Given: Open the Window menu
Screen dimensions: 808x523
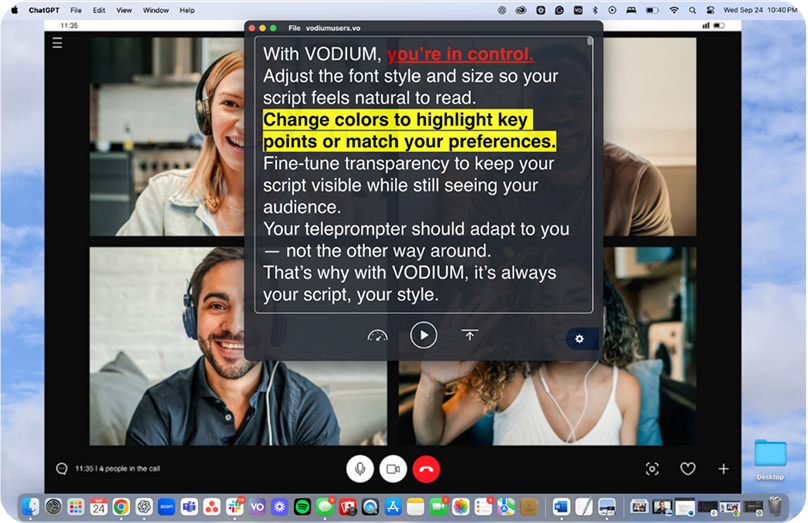Looking at the screenshot, I should pyautogui.click(x=156, y=10).
